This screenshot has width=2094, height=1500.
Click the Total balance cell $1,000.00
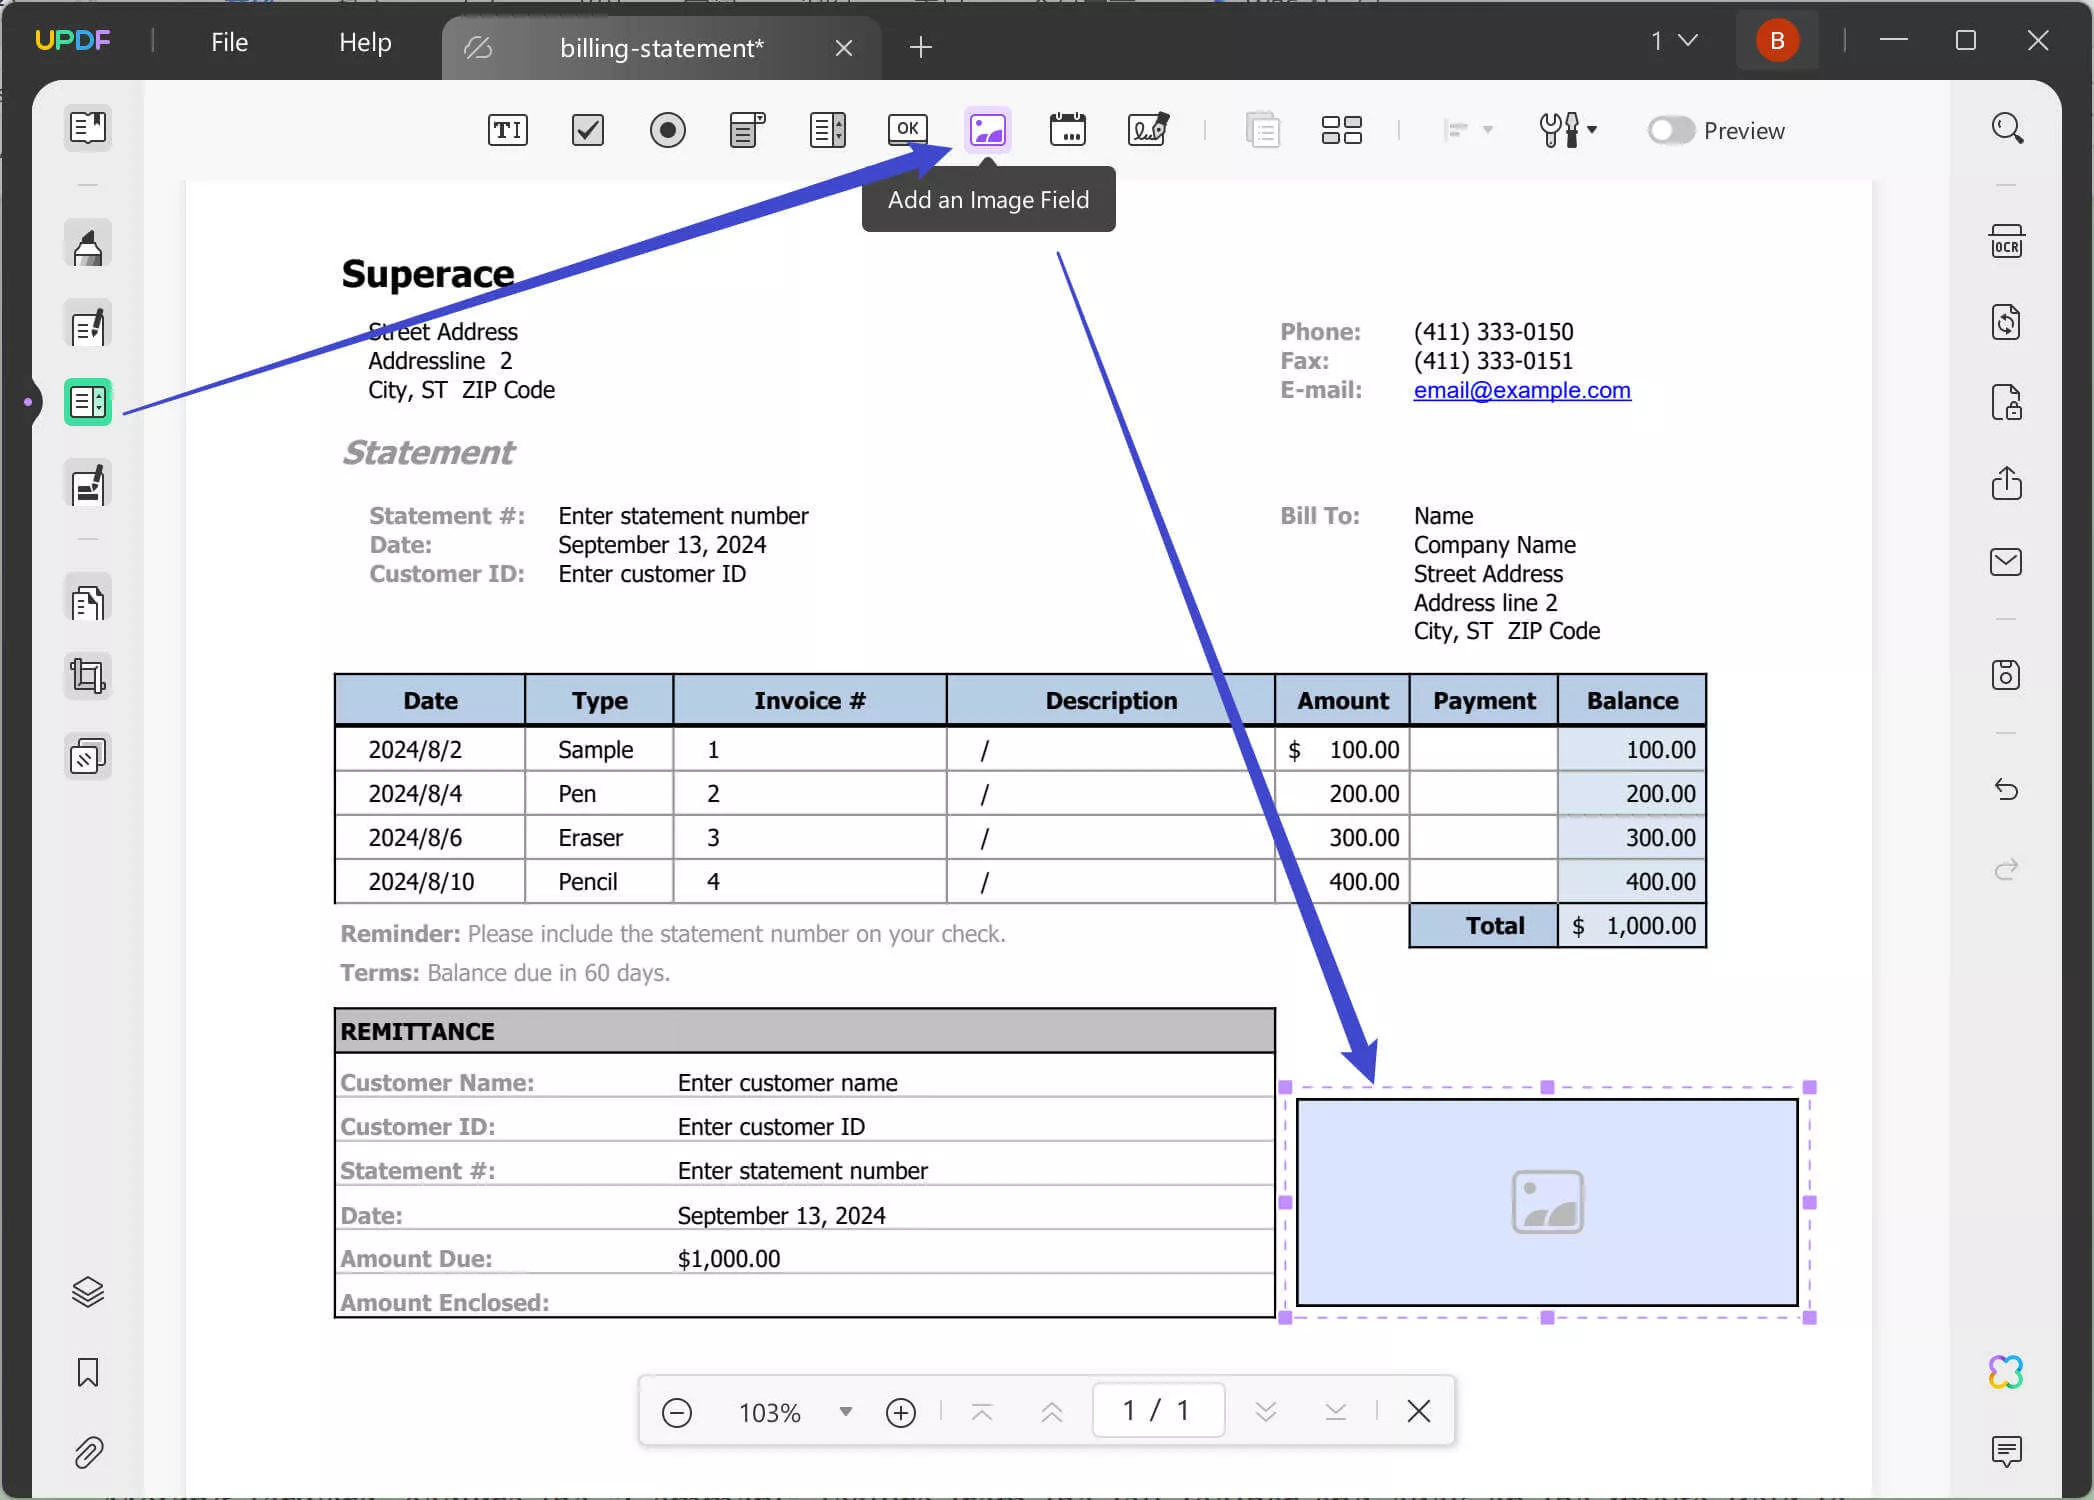[x=1632, y=926]
